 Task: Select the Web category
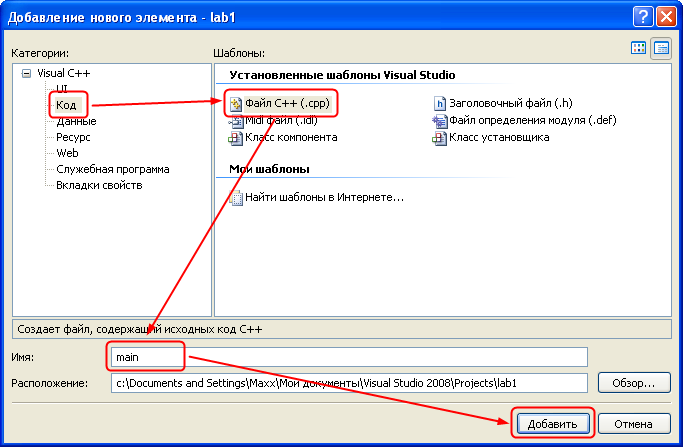(68, 153)
